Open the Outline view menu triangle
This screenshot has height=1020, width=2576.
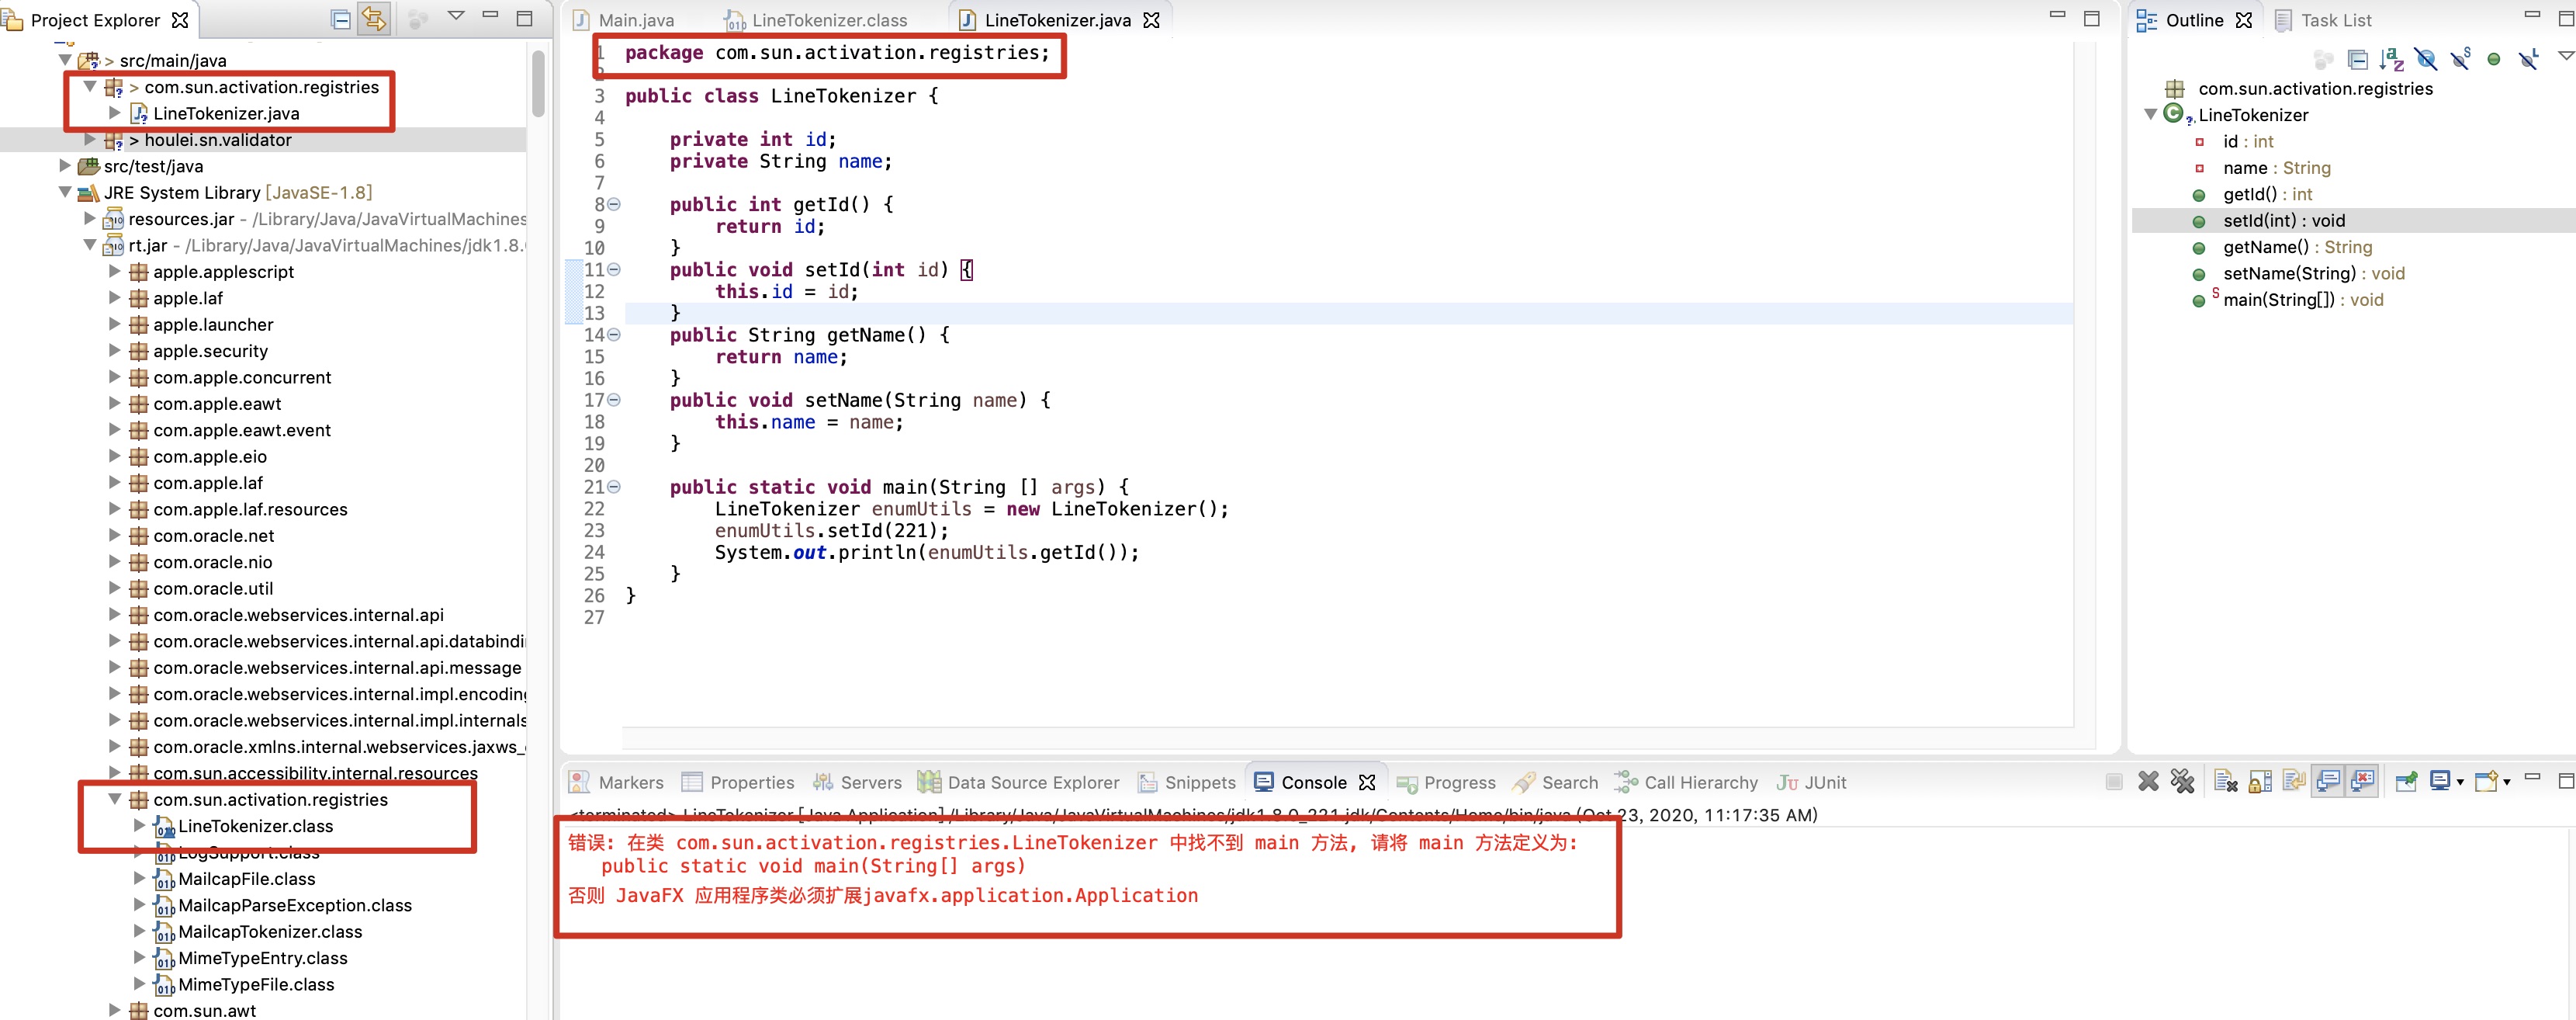(2565, 56)
